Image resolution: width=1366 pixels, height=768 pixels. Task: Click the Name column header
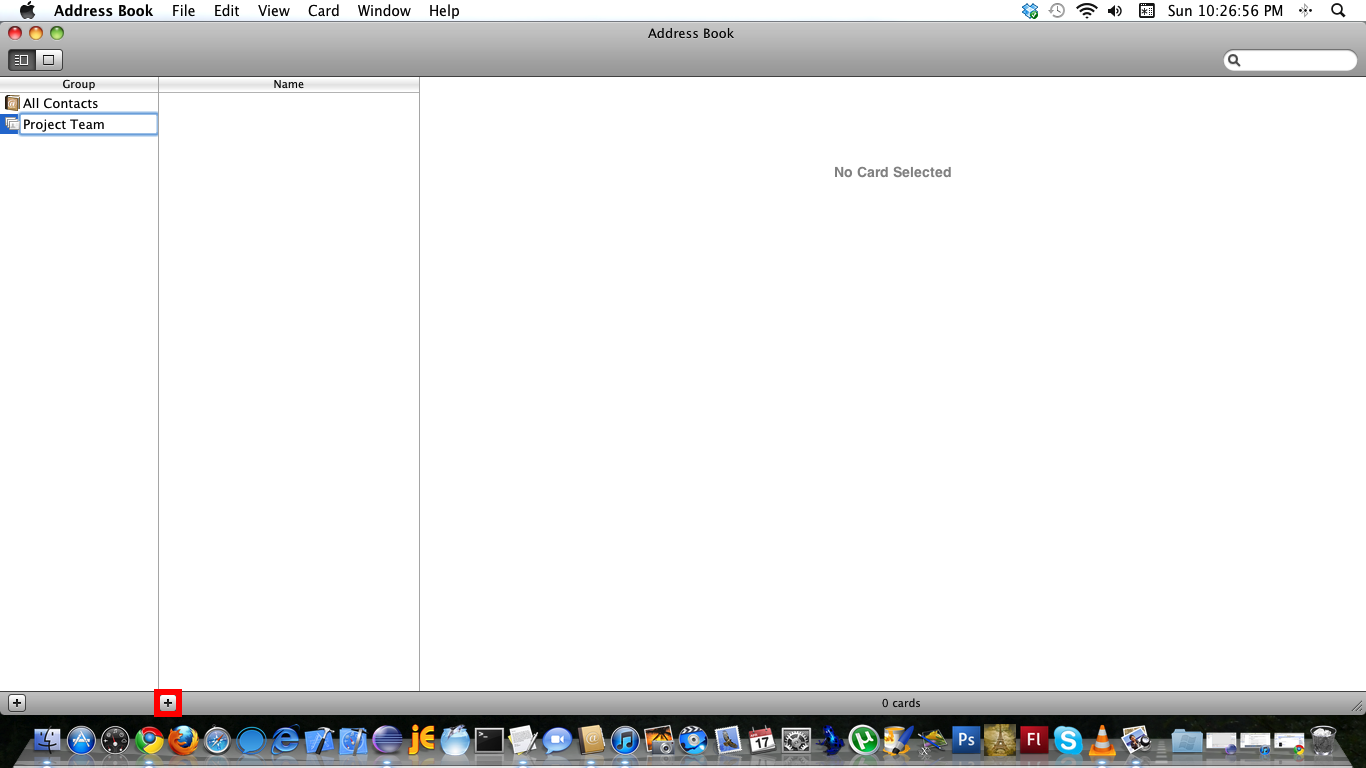[288, 84]
